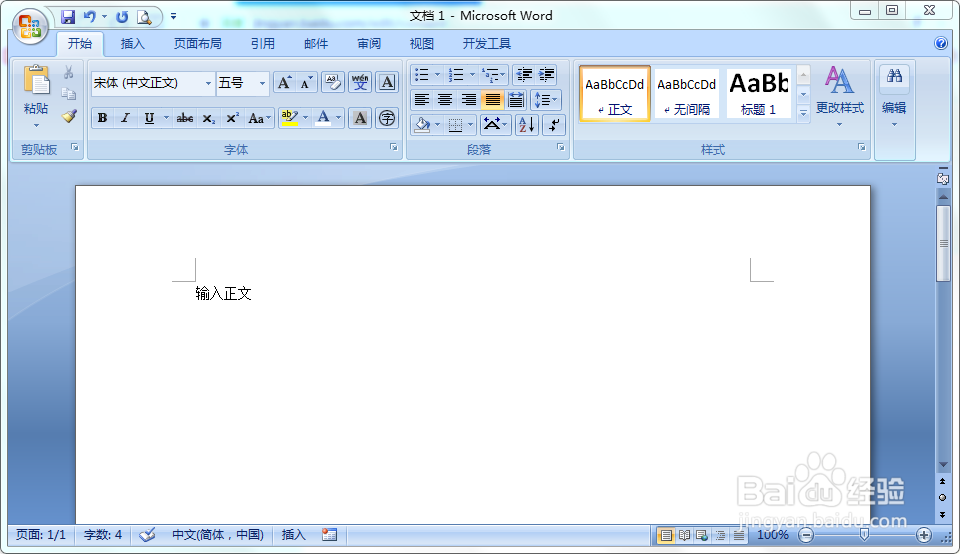Click macro record icon in status bar
Image resolution: width=960 pixels, height=554 pixels.
click(x=329, y=535)
